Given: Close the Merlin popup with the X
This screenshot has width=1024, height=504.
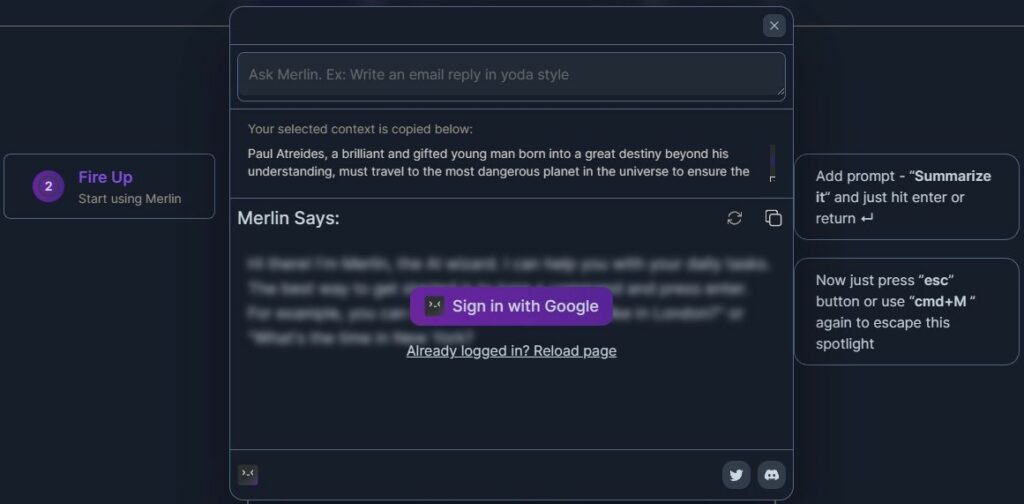Looking at the screenshot, I should point(774,26).
